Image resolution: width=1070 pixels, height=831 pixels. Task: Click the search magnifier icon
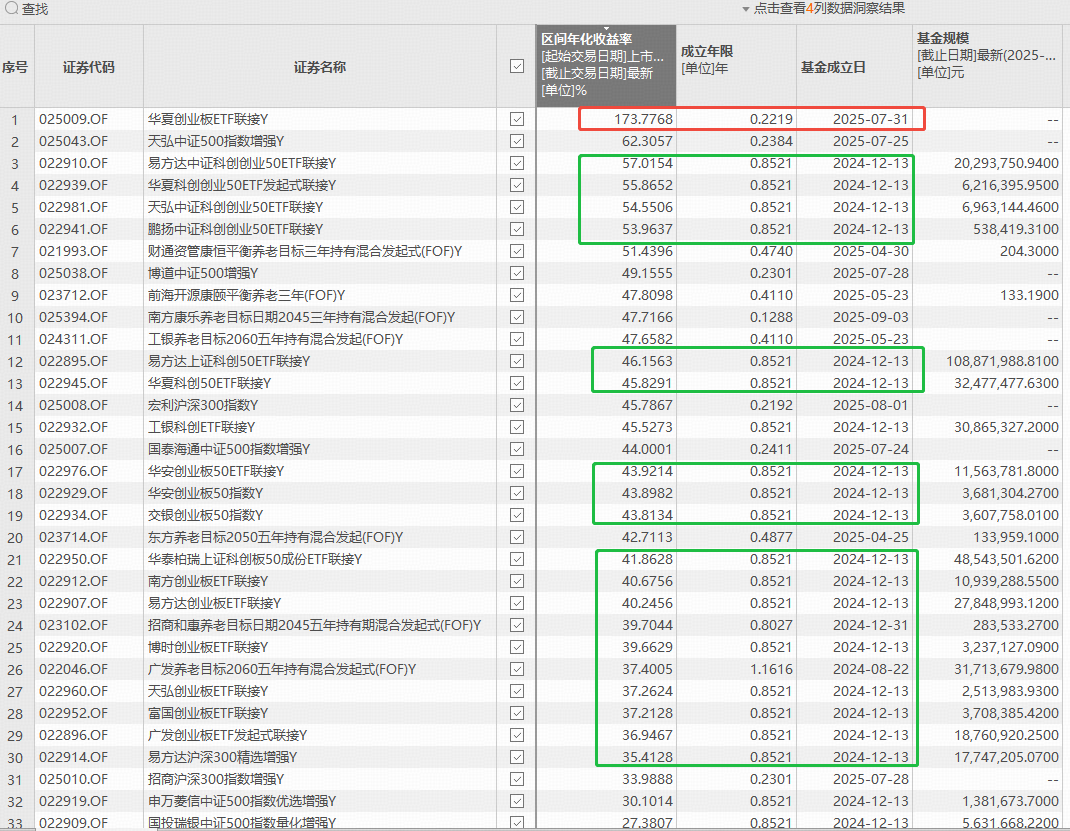click(x=11, y=9)
